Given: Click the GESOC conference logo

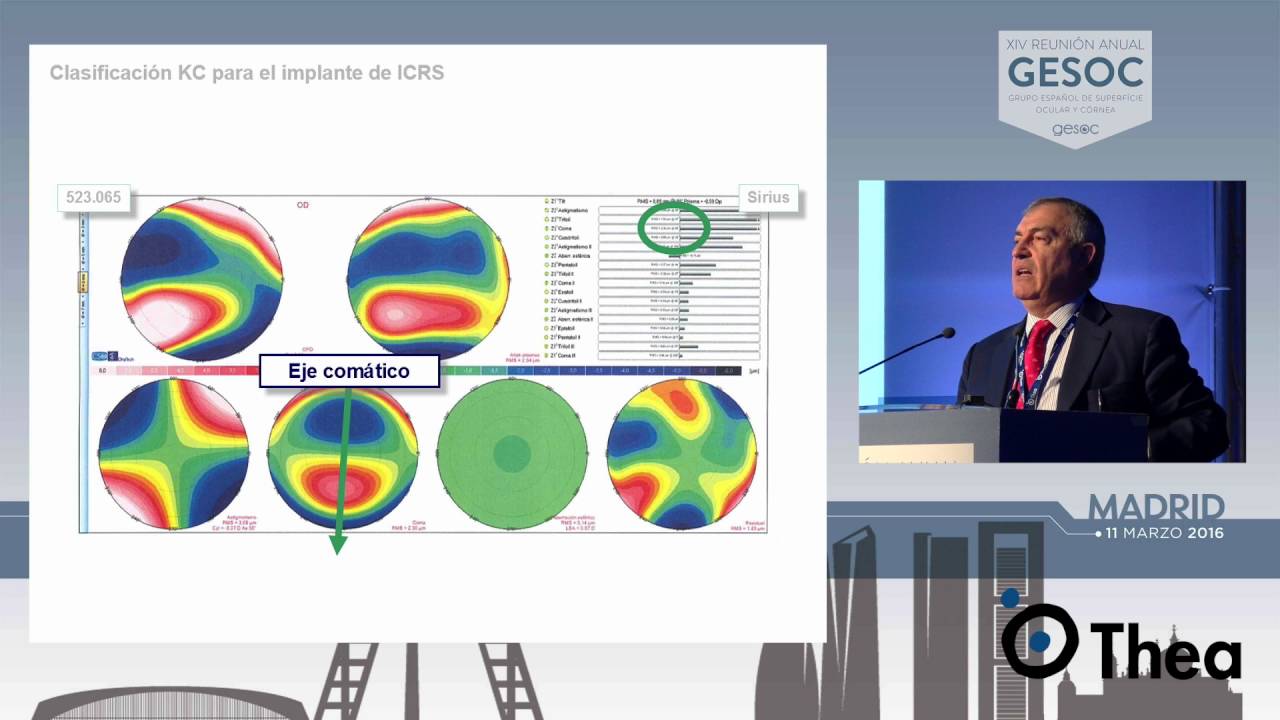Looking at the screenshot, I should 1075,88.
